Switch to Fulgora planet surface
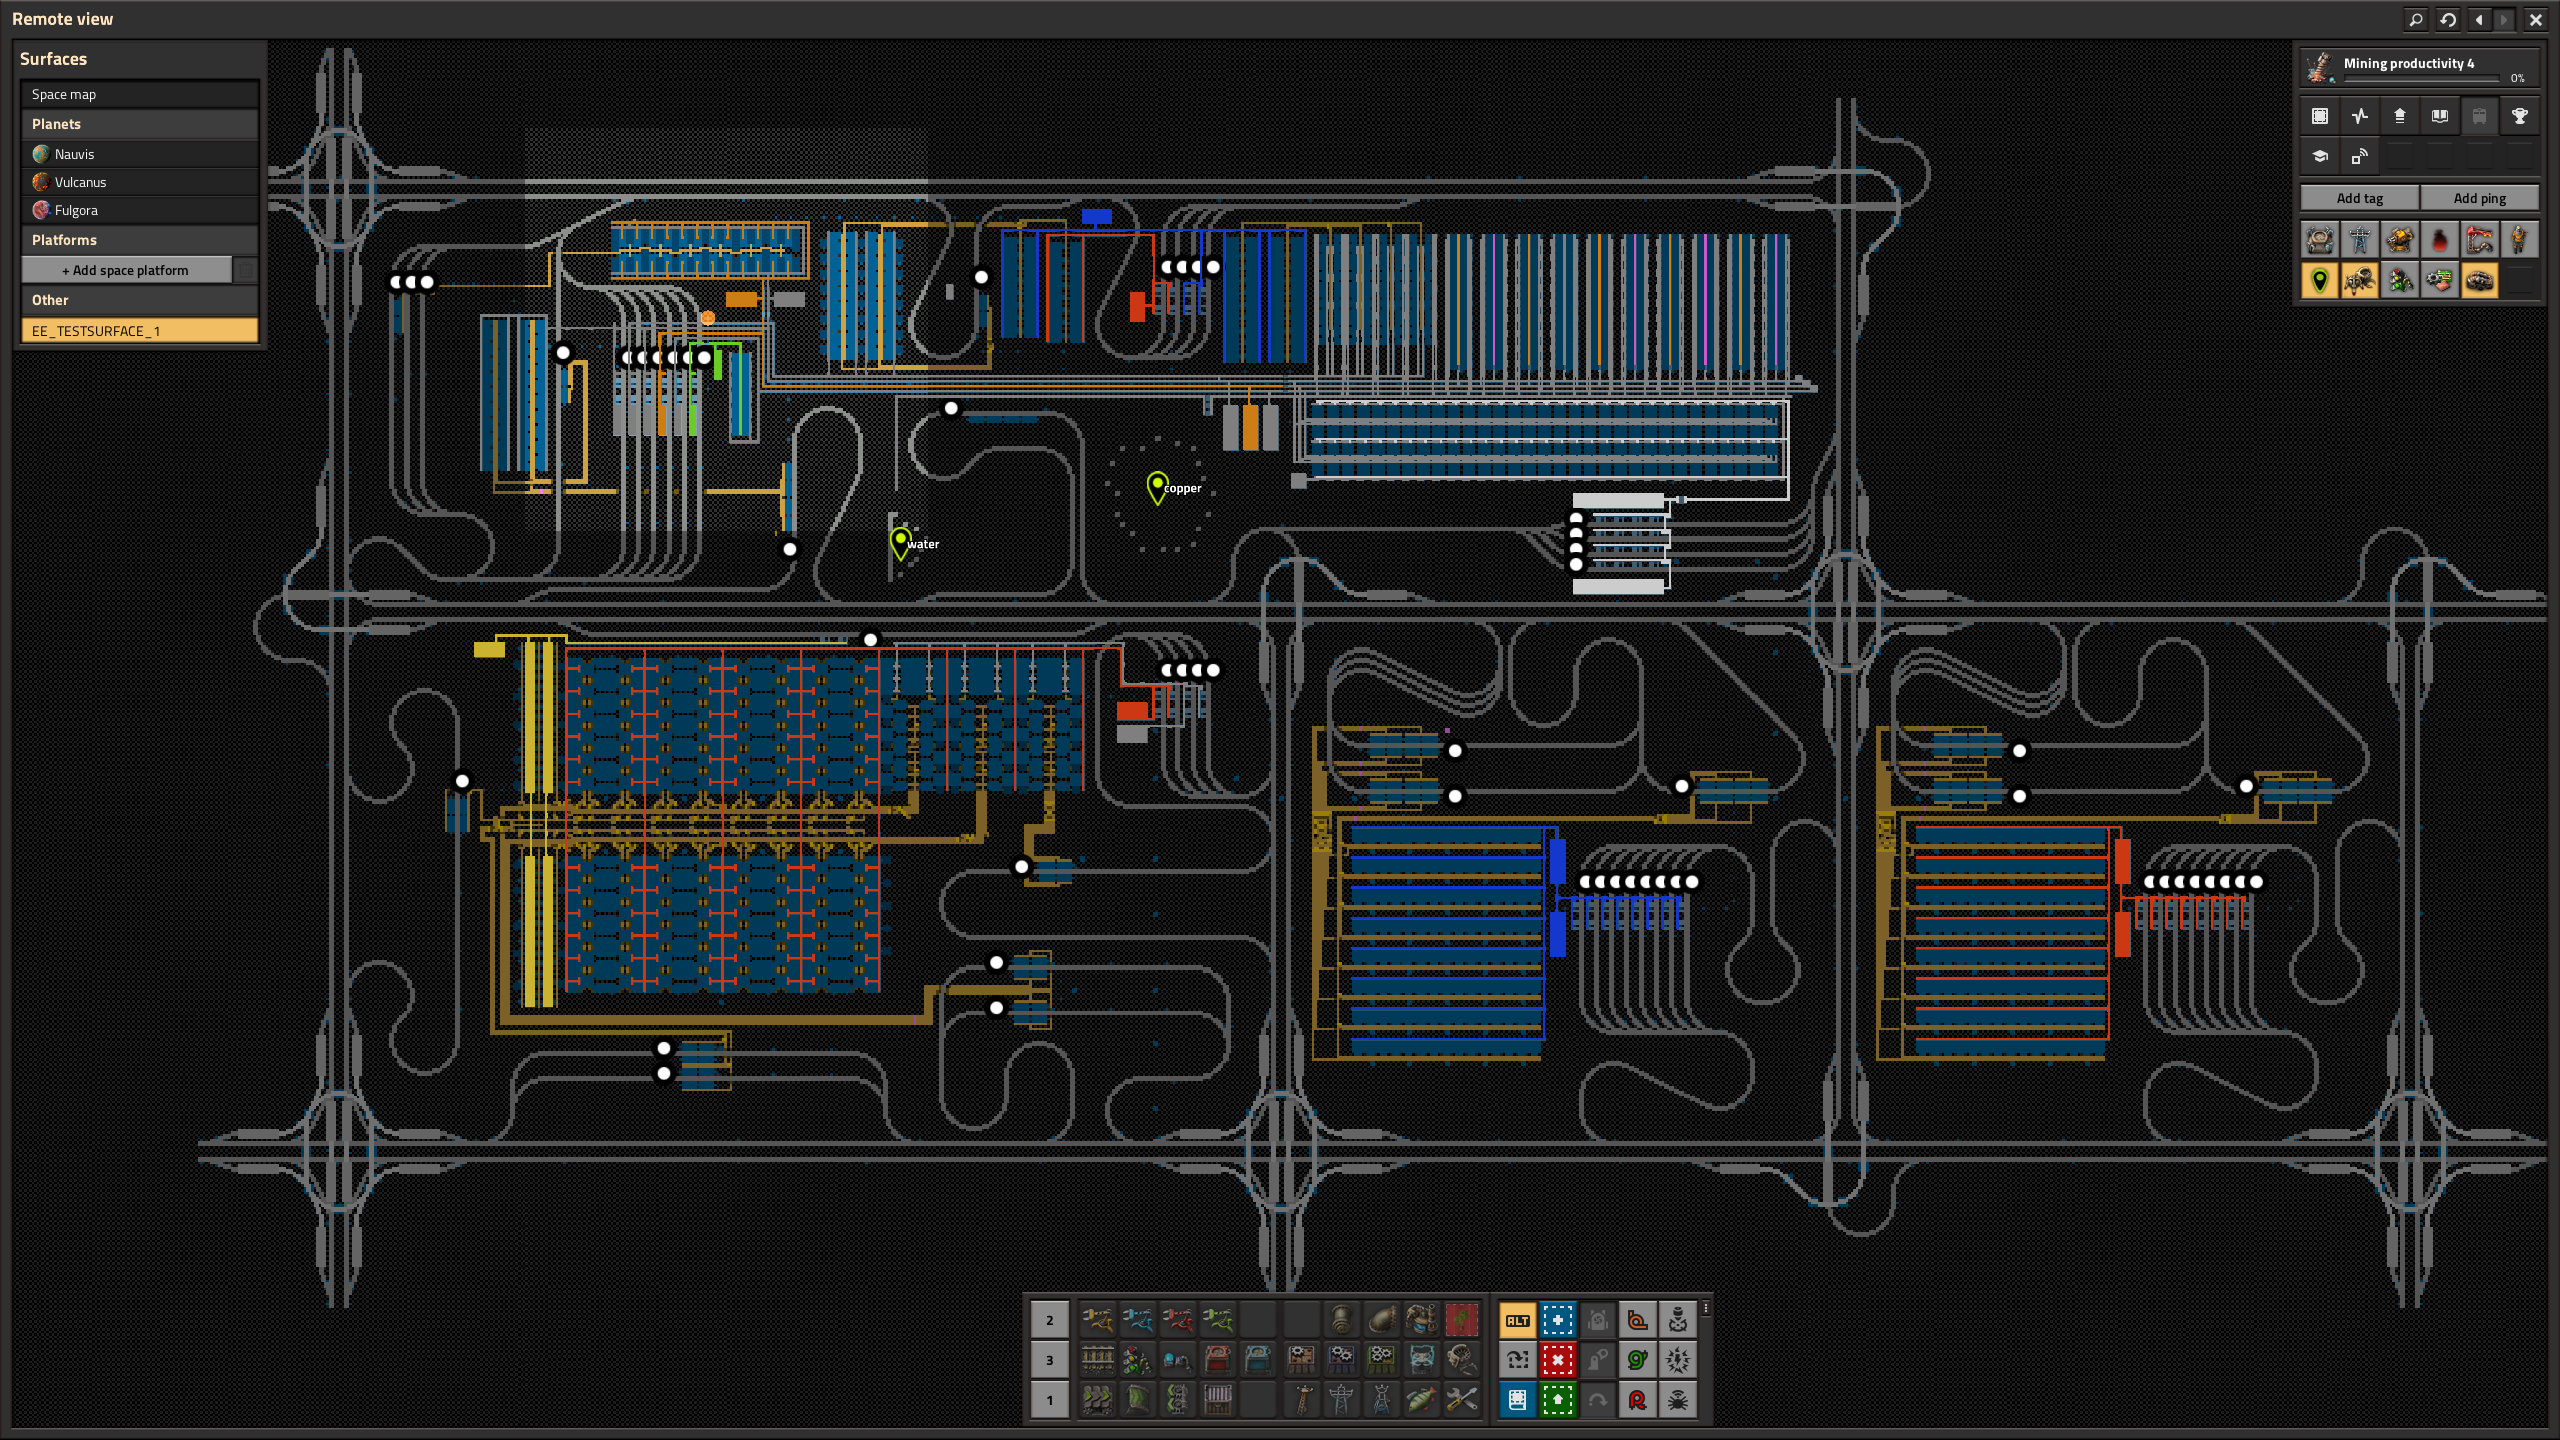The width and height of the screenshot is (2560, 1440). coord(140,210)
